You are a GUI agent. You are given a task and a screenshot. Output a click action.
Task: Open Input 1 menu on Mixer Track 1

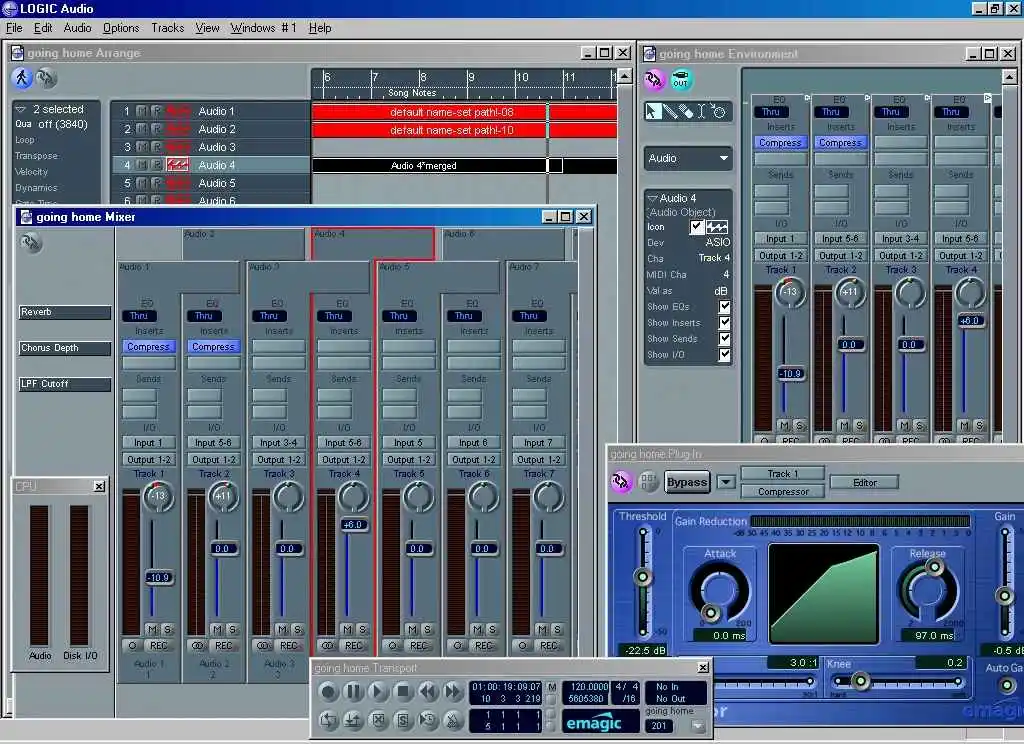[149, 442]
